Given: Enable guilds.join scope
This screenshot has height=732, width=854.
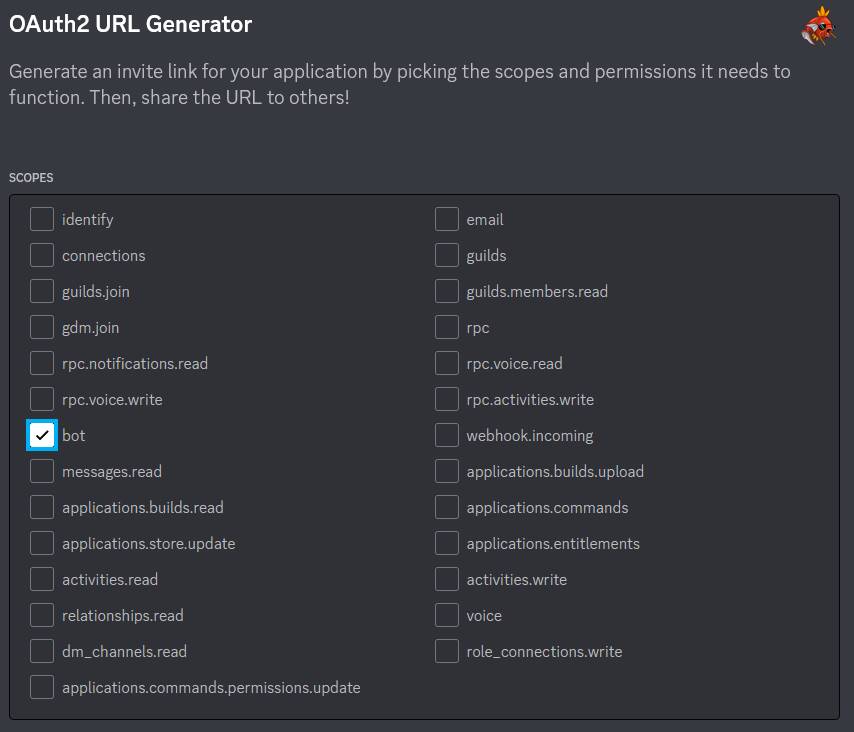Looking at the screenshot, I should [42, 292].
